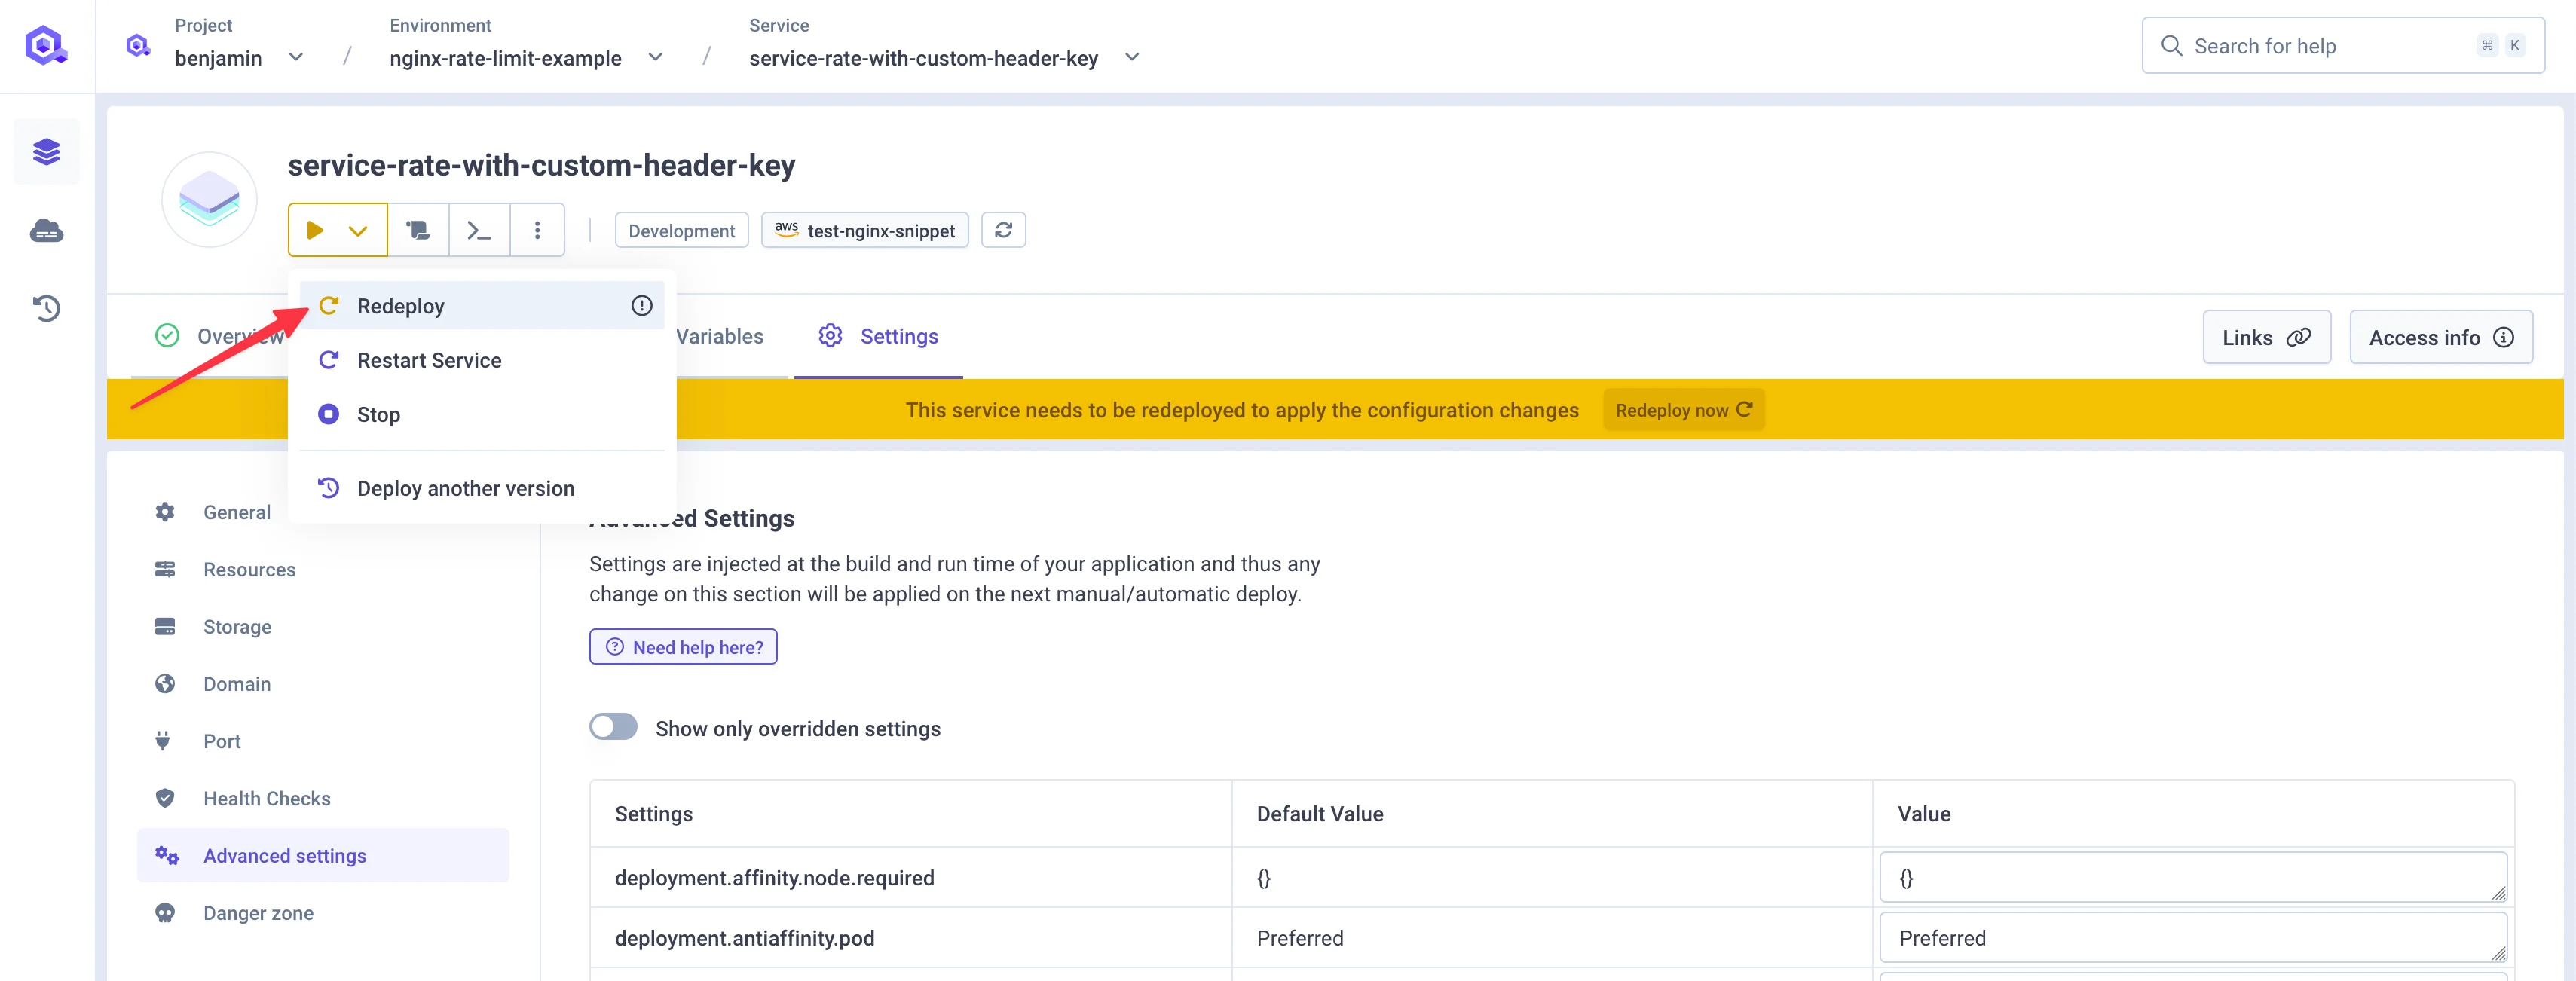Open Health Checks settings section
This screenshot has width=2576, height=981.
coord(323,798)
